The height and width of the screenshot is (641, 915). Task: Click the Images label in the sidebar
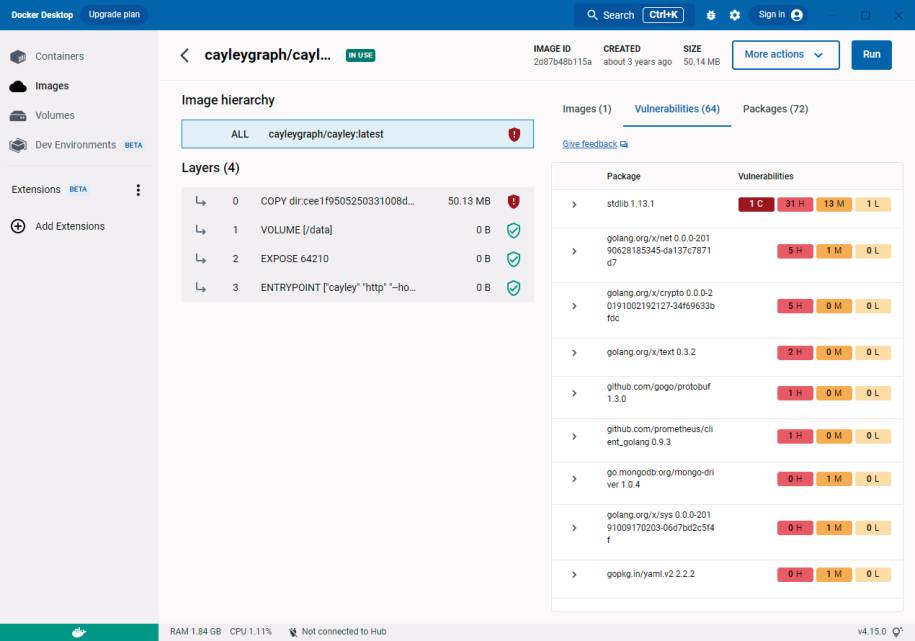pos(52,86)
